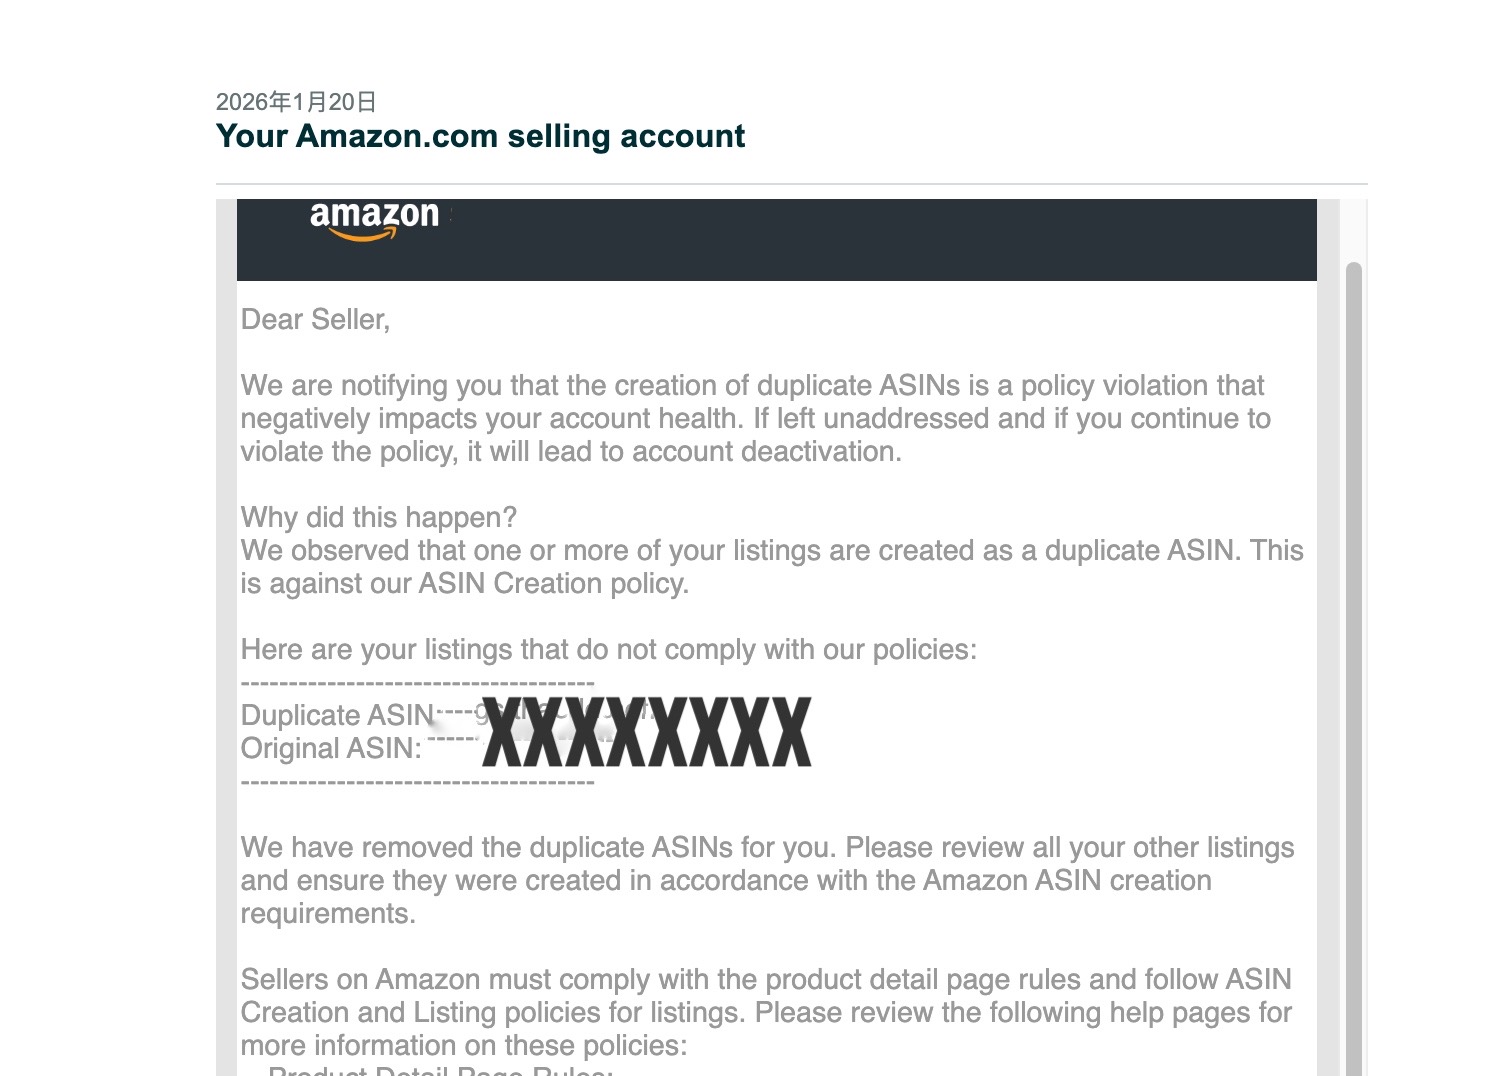1500x1076 pixels.
Task: Click the "Why did this happen?" line
Action: tap(379, 518)
